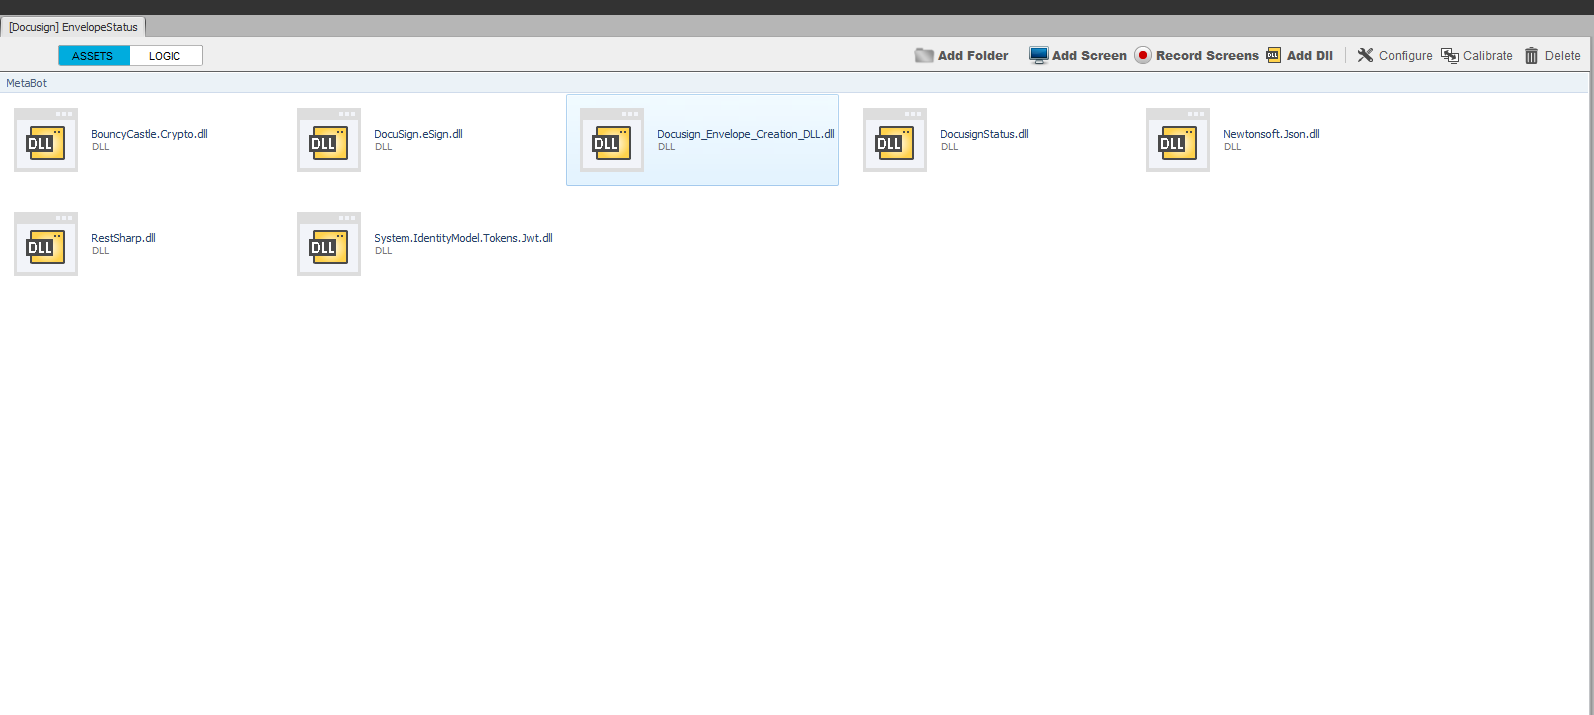Click the Add Dll toolbar icon
The height and width of the screenshot is (715, 1594).
(x=1273, y=55)
